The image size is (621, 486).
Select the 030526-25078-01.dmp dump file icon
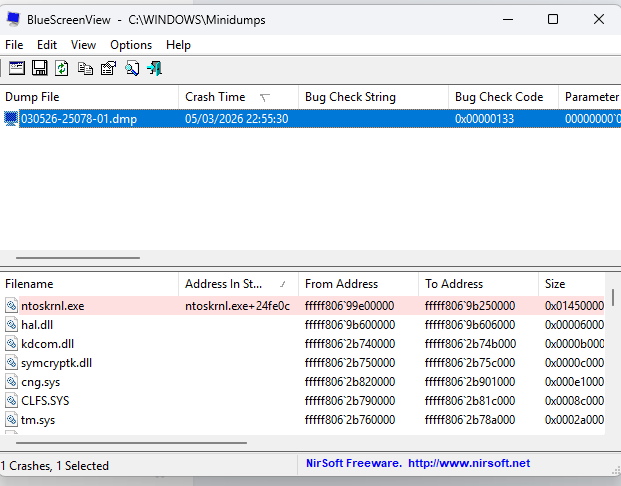(11, 119)
